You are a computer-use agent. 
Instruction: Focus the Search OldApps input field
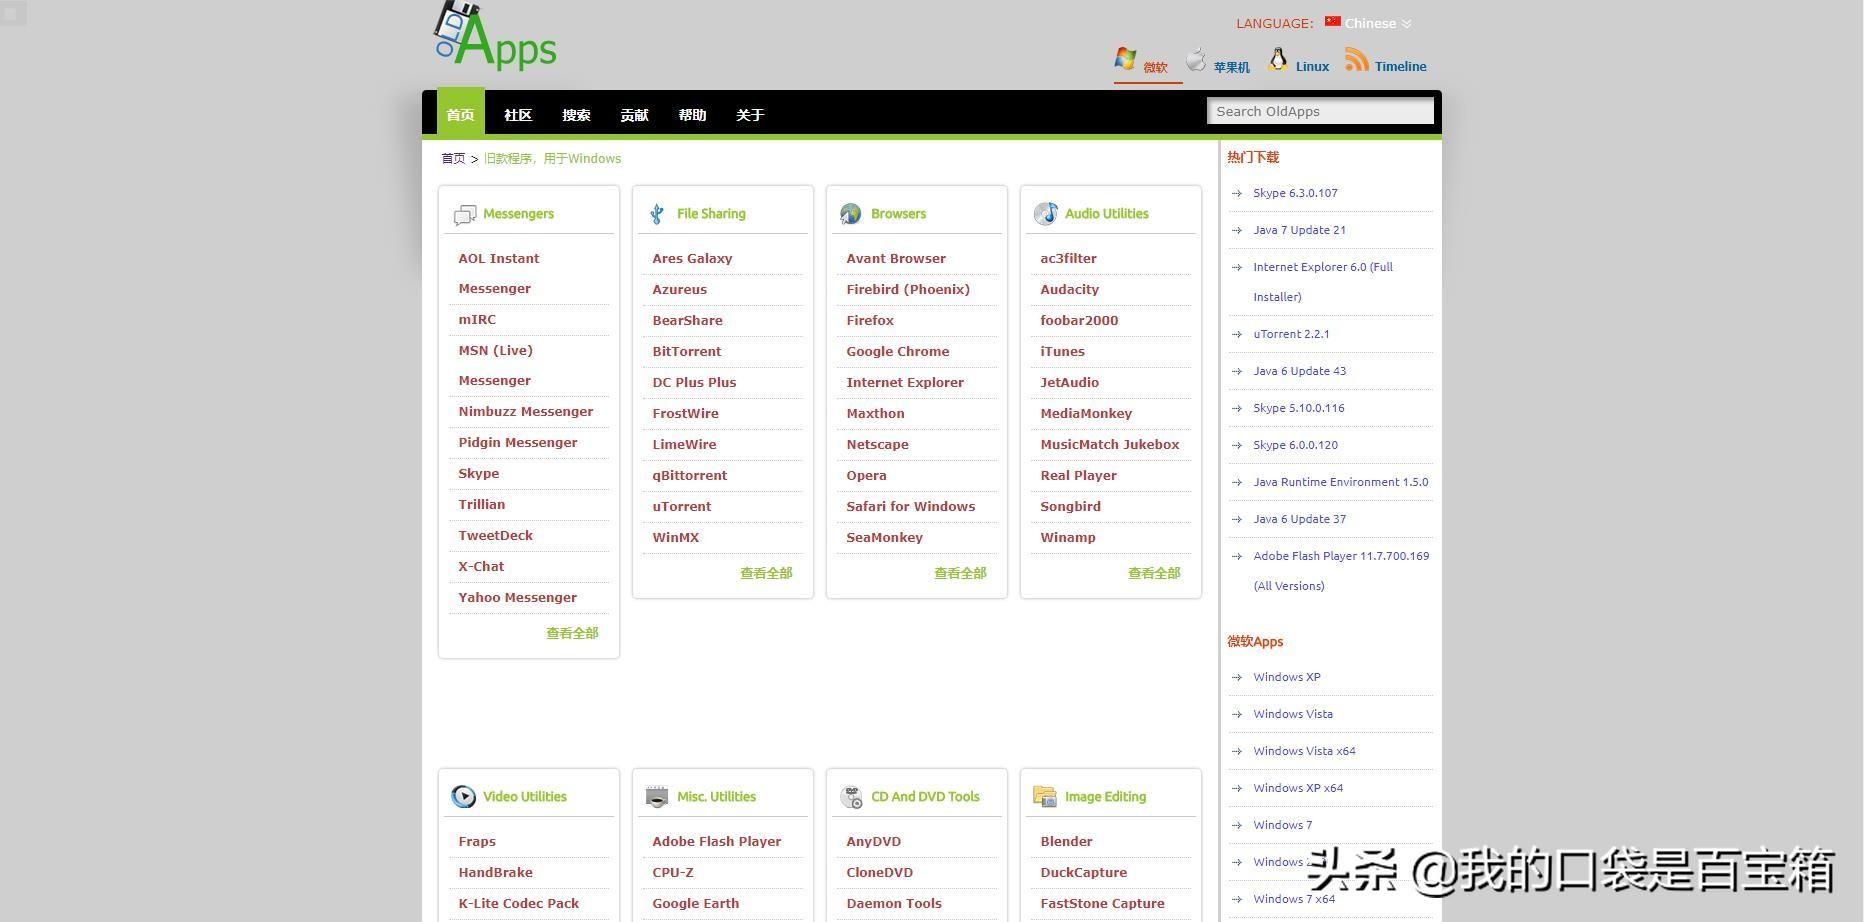click(1320, 111)
